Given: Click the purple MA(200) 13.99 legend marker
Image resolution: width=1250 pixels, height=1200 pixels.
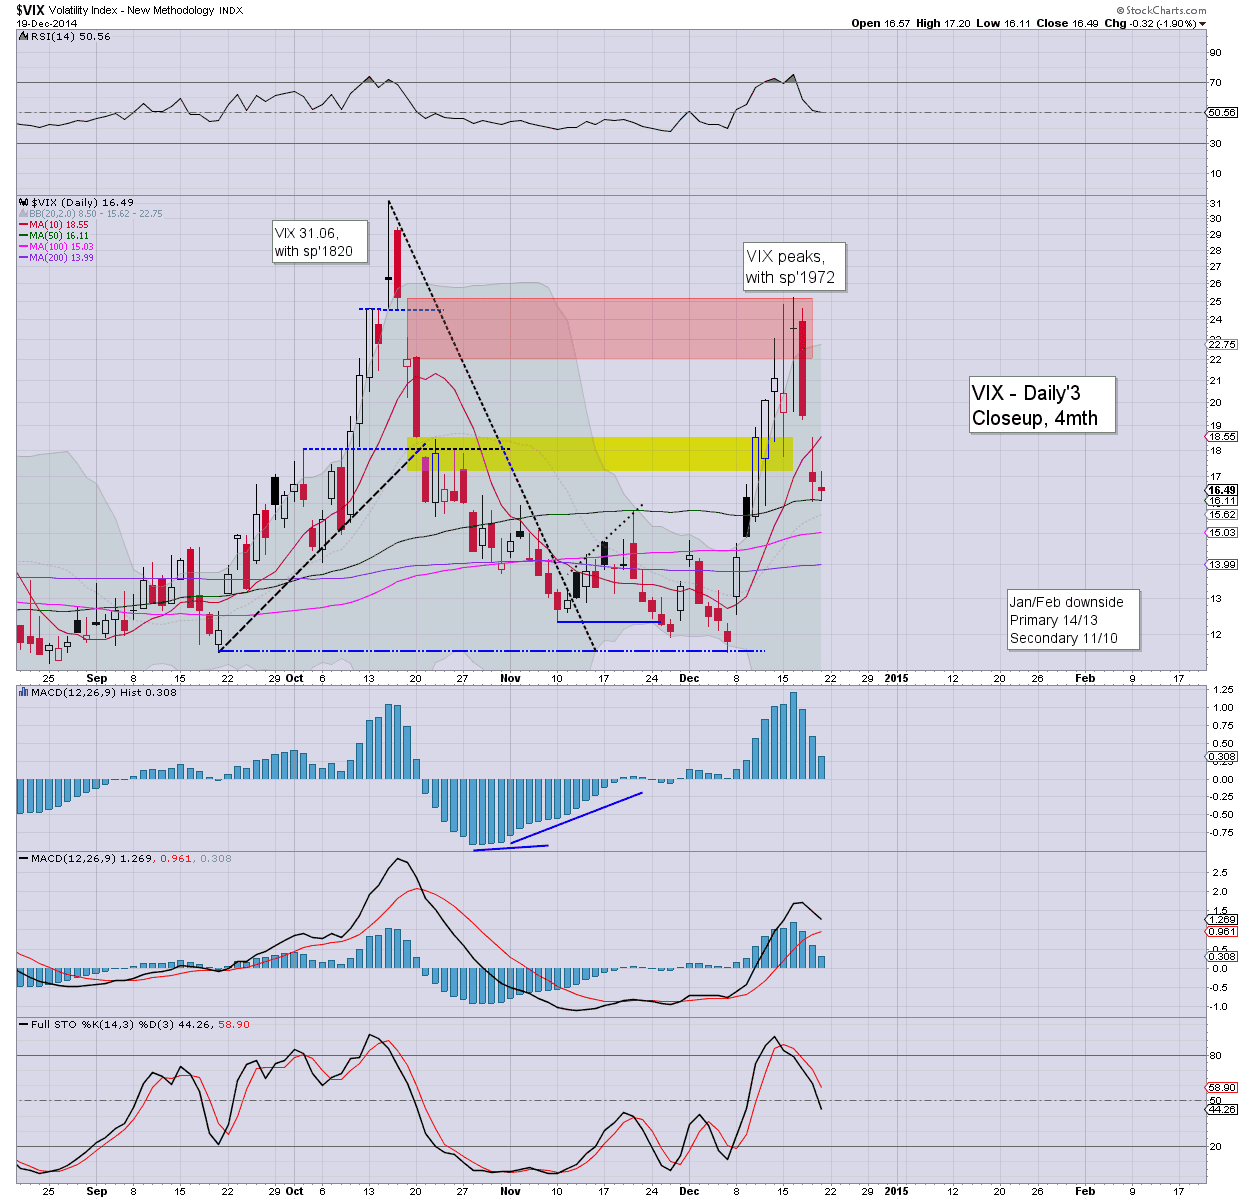Looking at the screenshot, I should [x=23, y=258].
